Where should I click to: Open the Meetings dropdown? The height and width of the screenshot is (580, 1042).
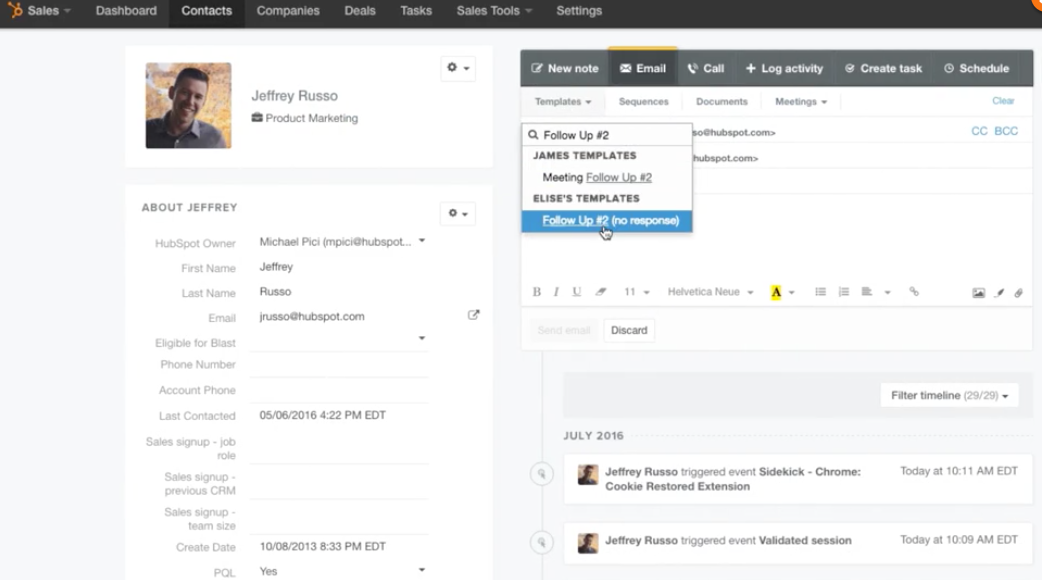click(x=801, y=102)
